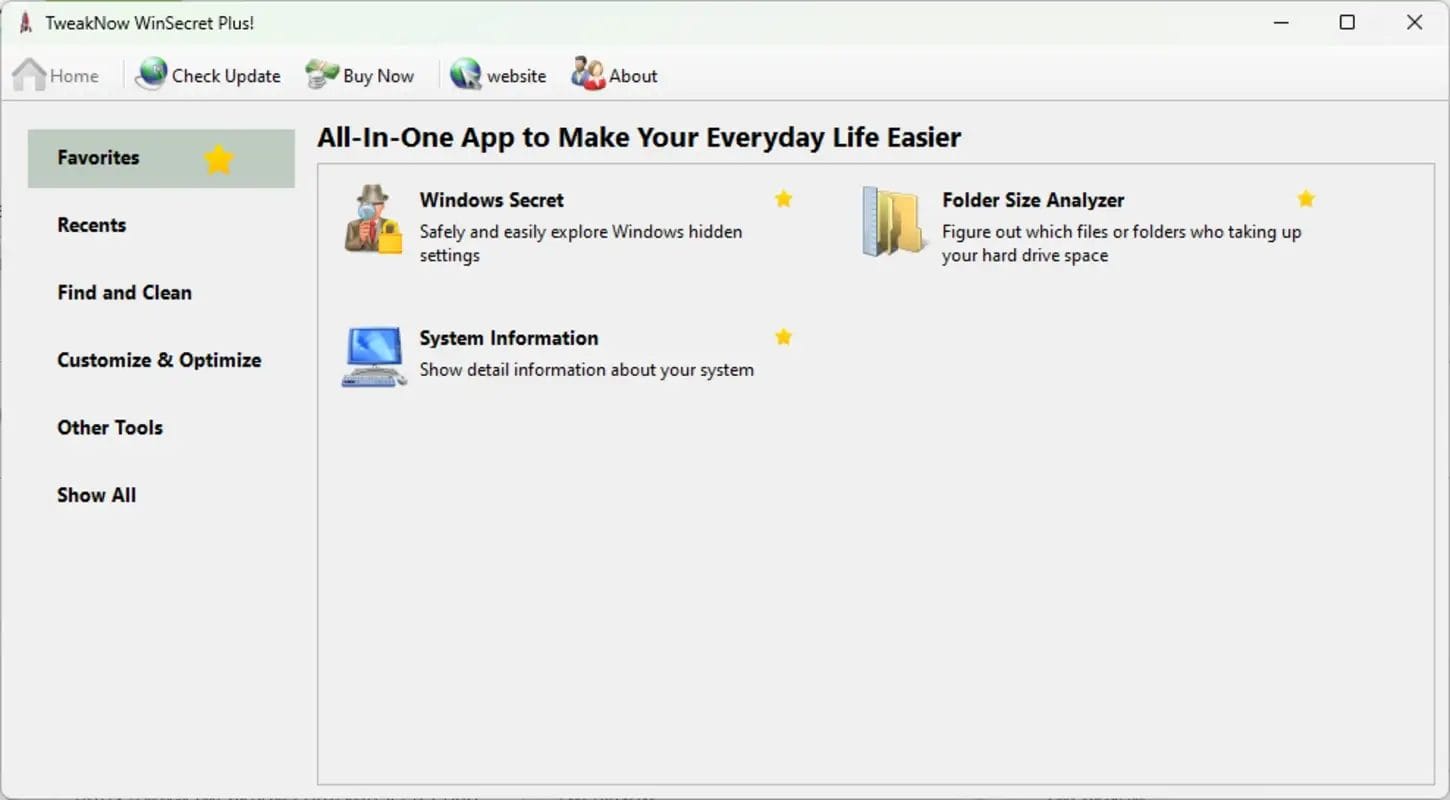1450x800 pixels.
Task: Click the Buy Now money icon
Action: (x=322, y=75)
